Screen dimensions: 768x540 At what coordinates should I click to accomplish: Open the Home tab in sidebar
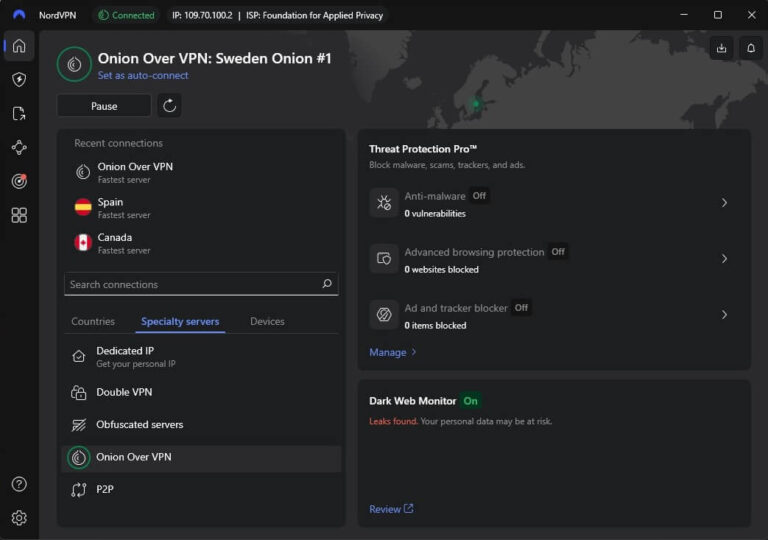coord(19,46)
